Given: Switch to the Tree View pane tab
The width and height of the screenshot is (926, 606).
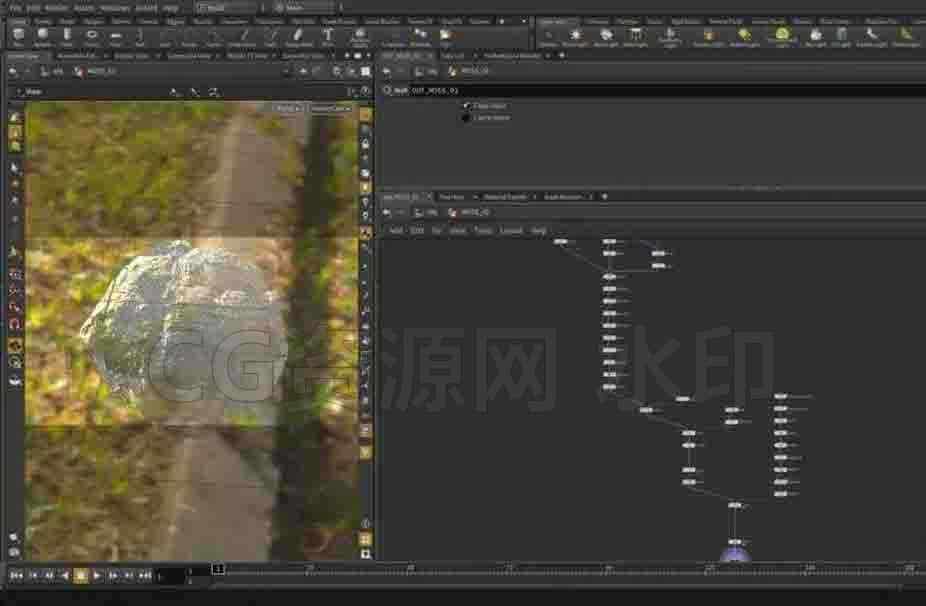Looking at the screenshot, I should (x=452, y=197).
